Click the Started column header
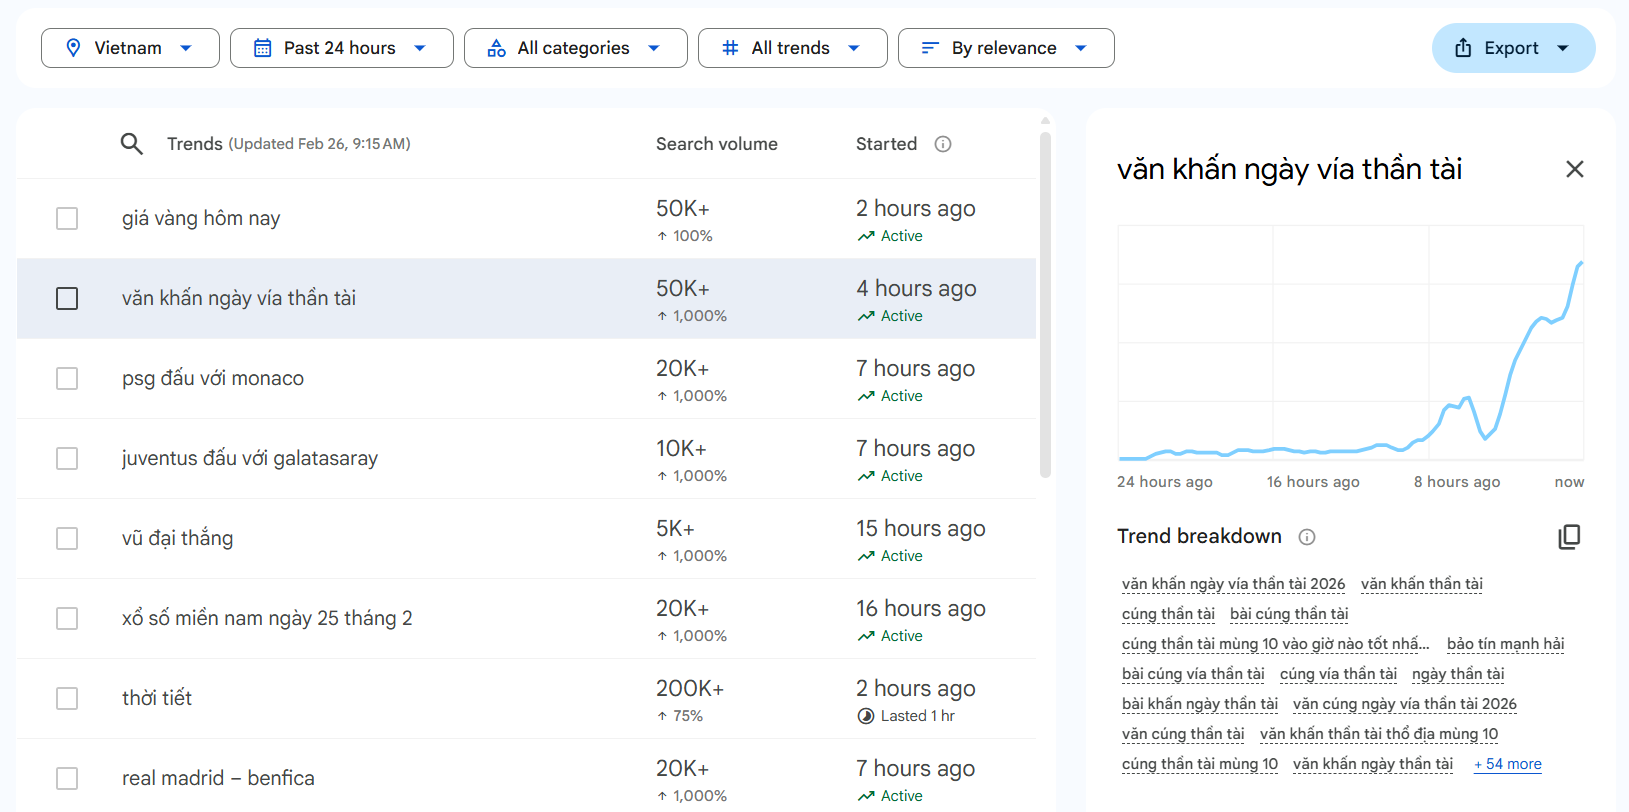Viewport: 1629px width, 812px height. pyautogui.click(x=886, y=144)
